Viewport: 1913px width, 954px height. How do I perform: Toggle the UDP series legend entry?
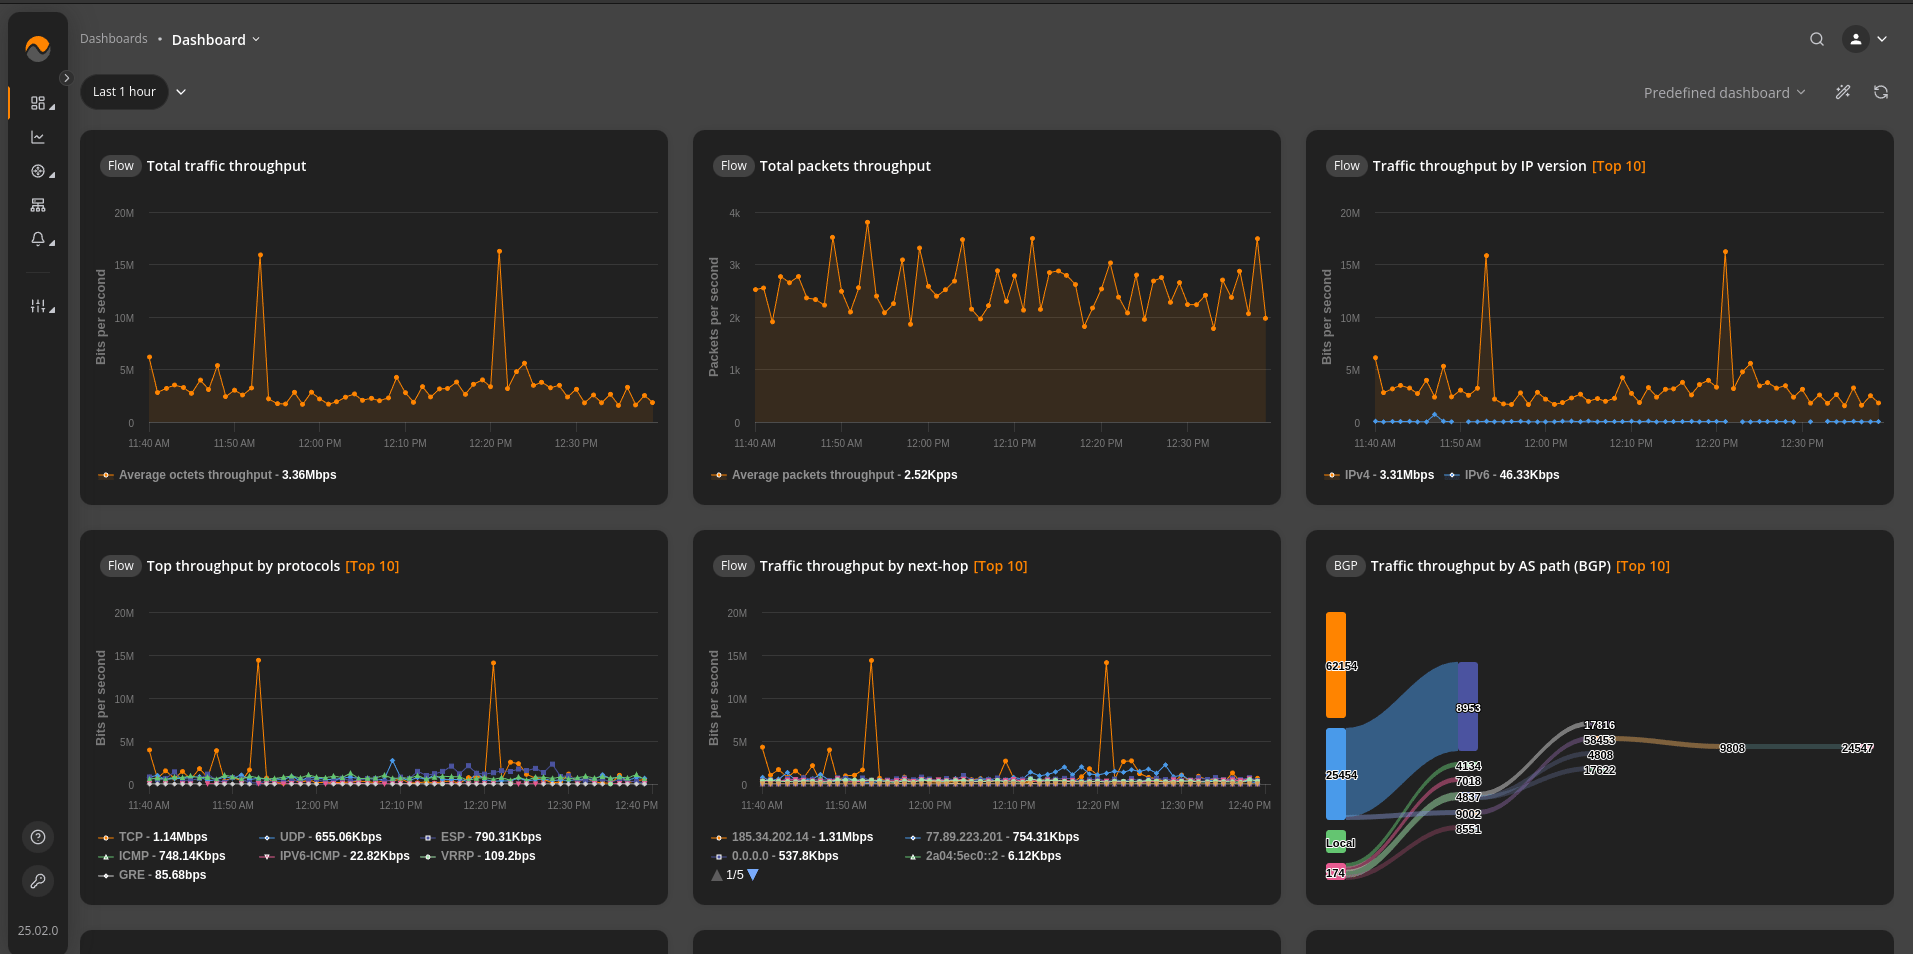[321, 837]
